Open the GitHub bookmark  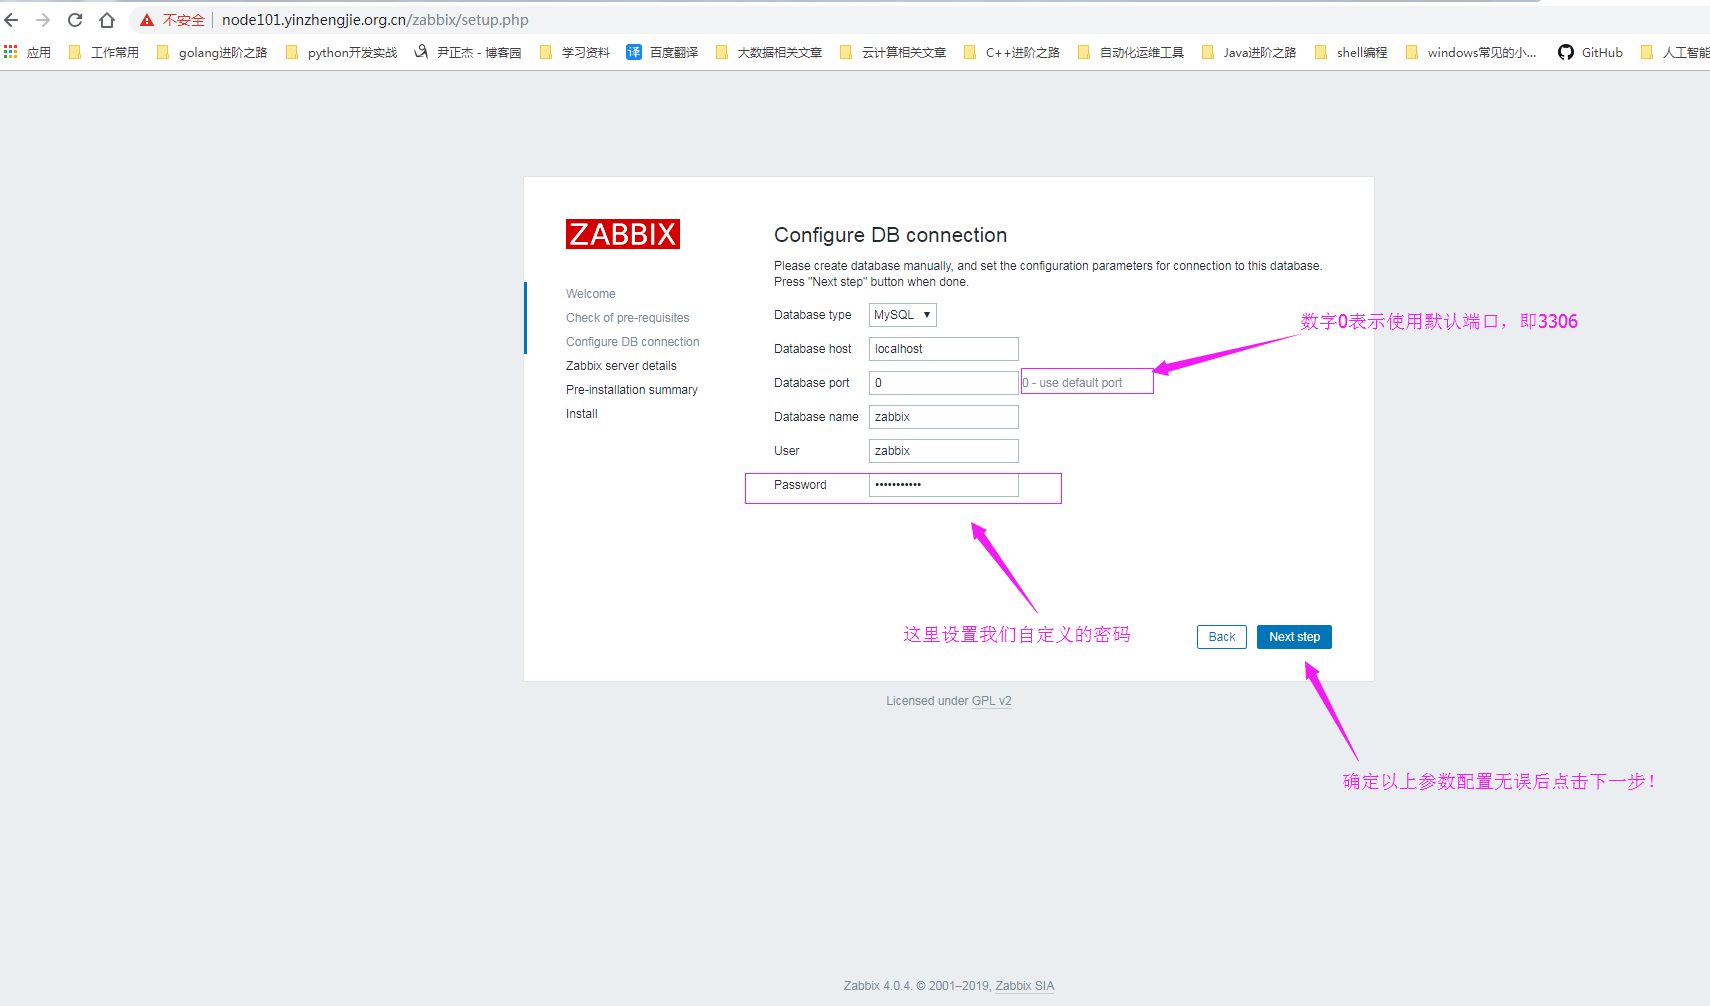(x=1590, y=52)
